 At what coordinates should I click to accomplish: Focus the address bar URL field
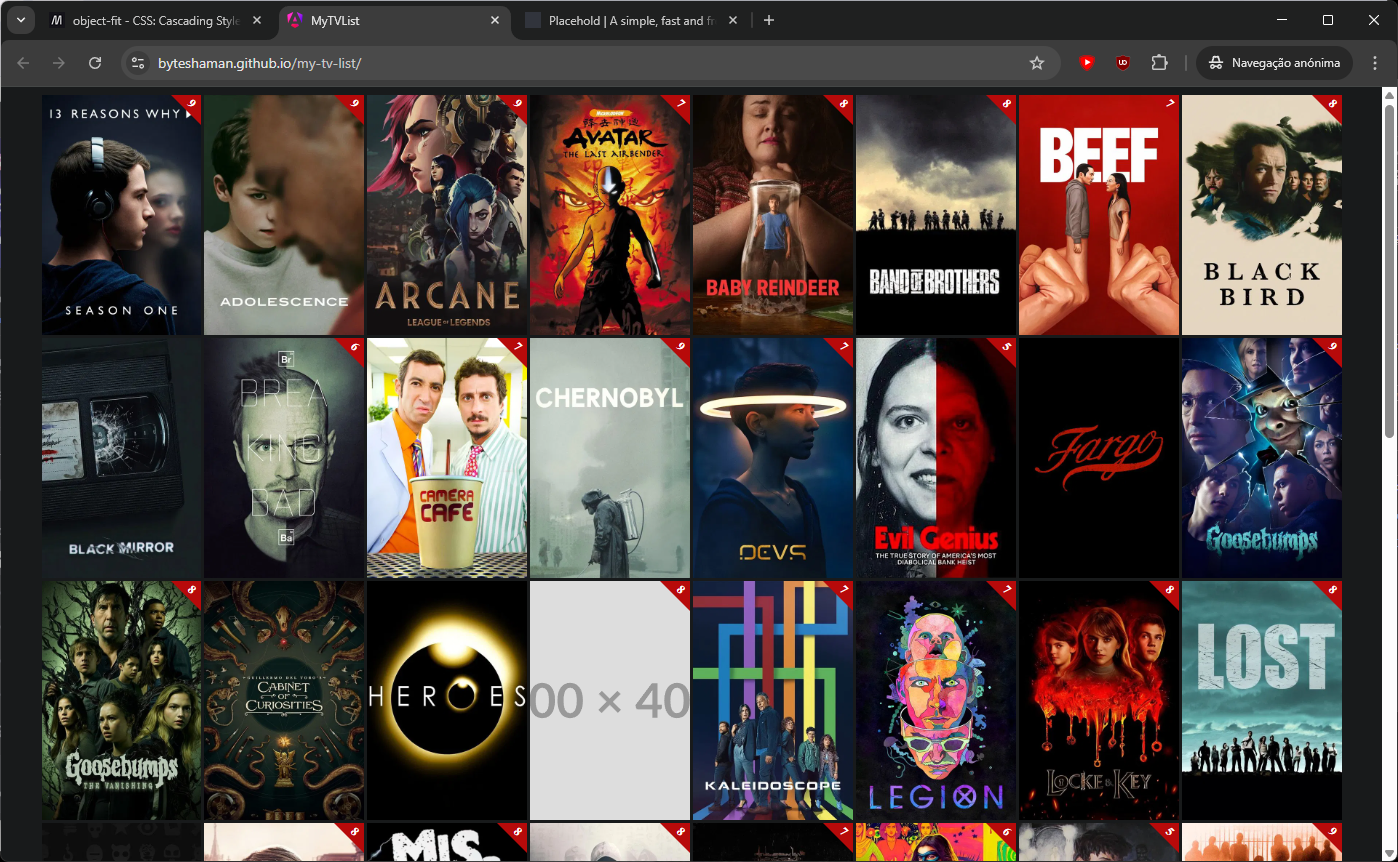590,63
